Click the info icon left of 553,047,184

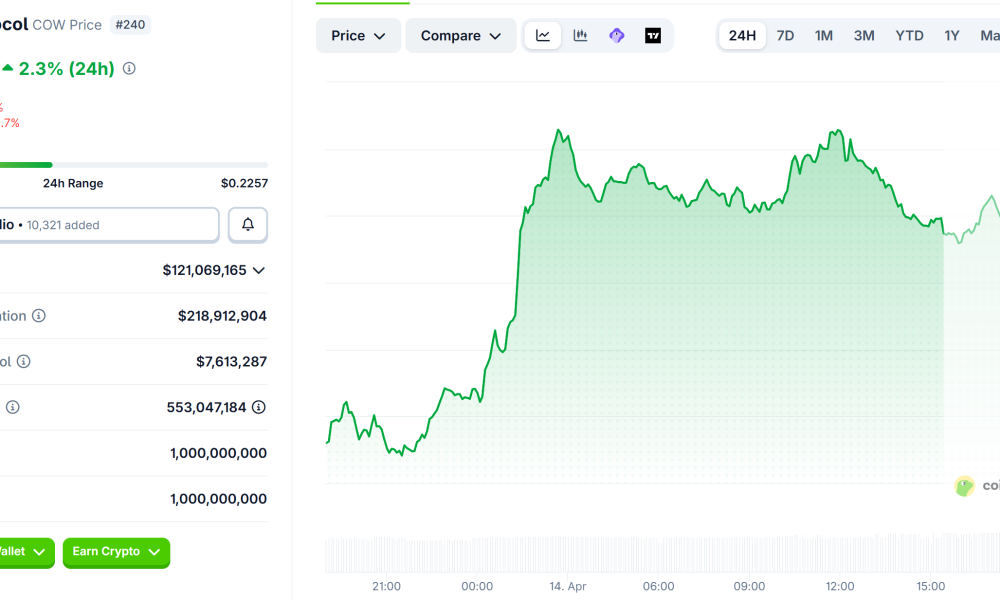tap(11, 407)
